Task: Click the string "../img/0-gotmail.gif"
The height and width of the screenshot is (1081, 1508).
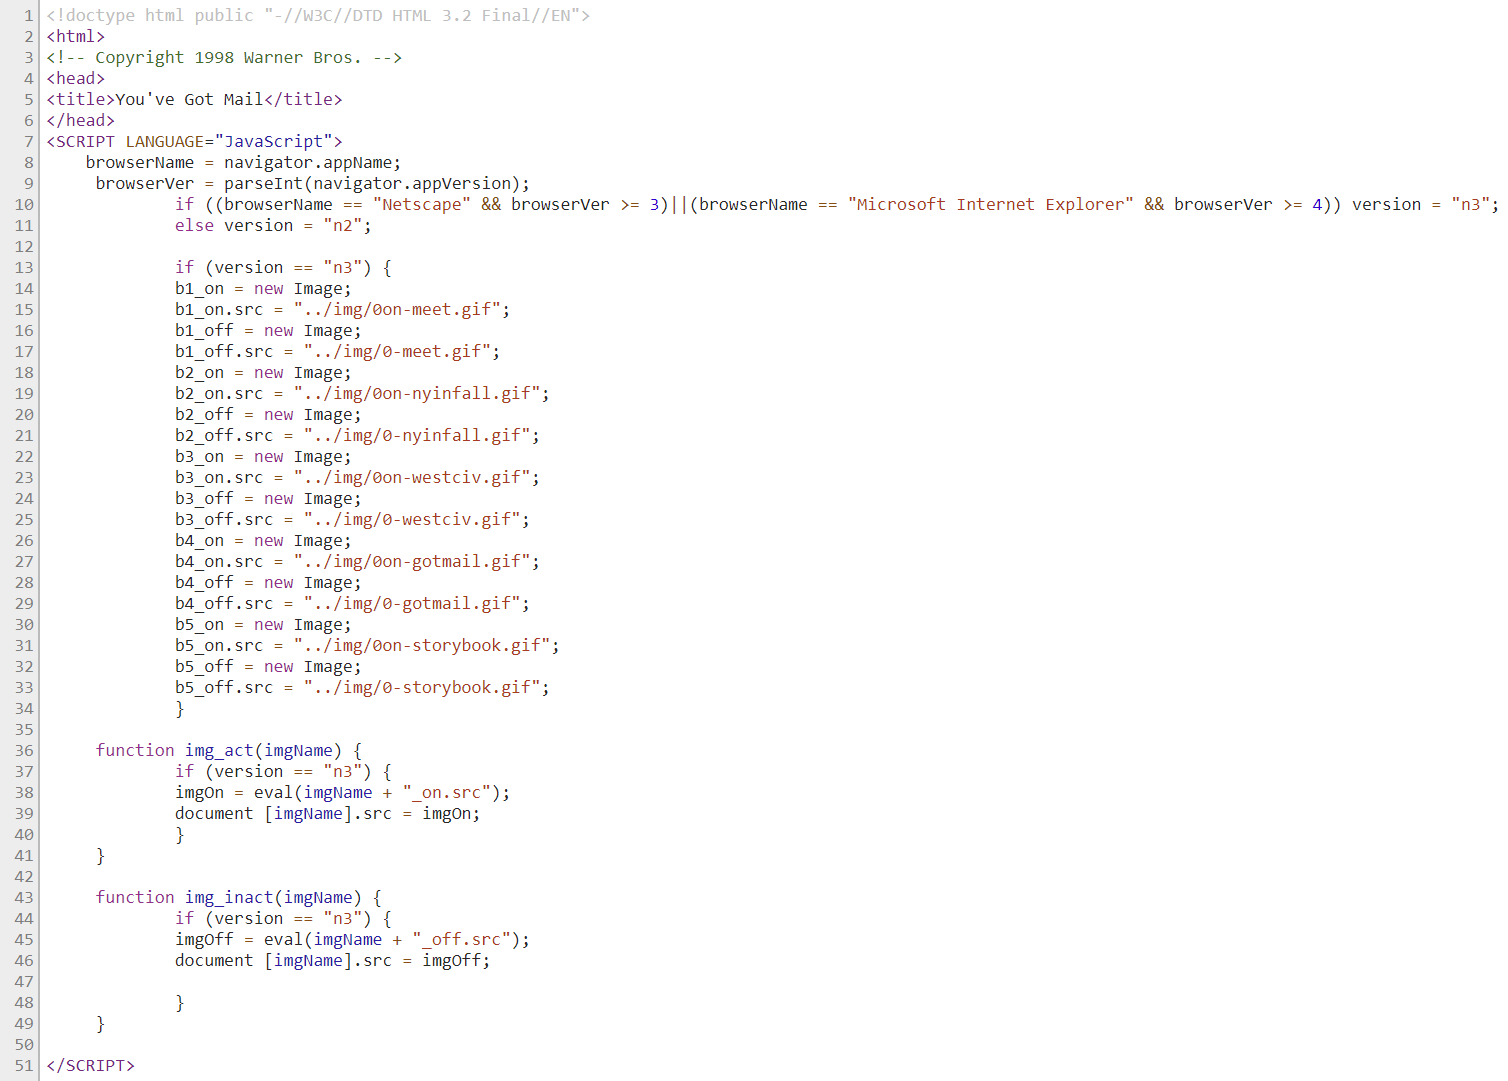Action: [x=412, y=603]
